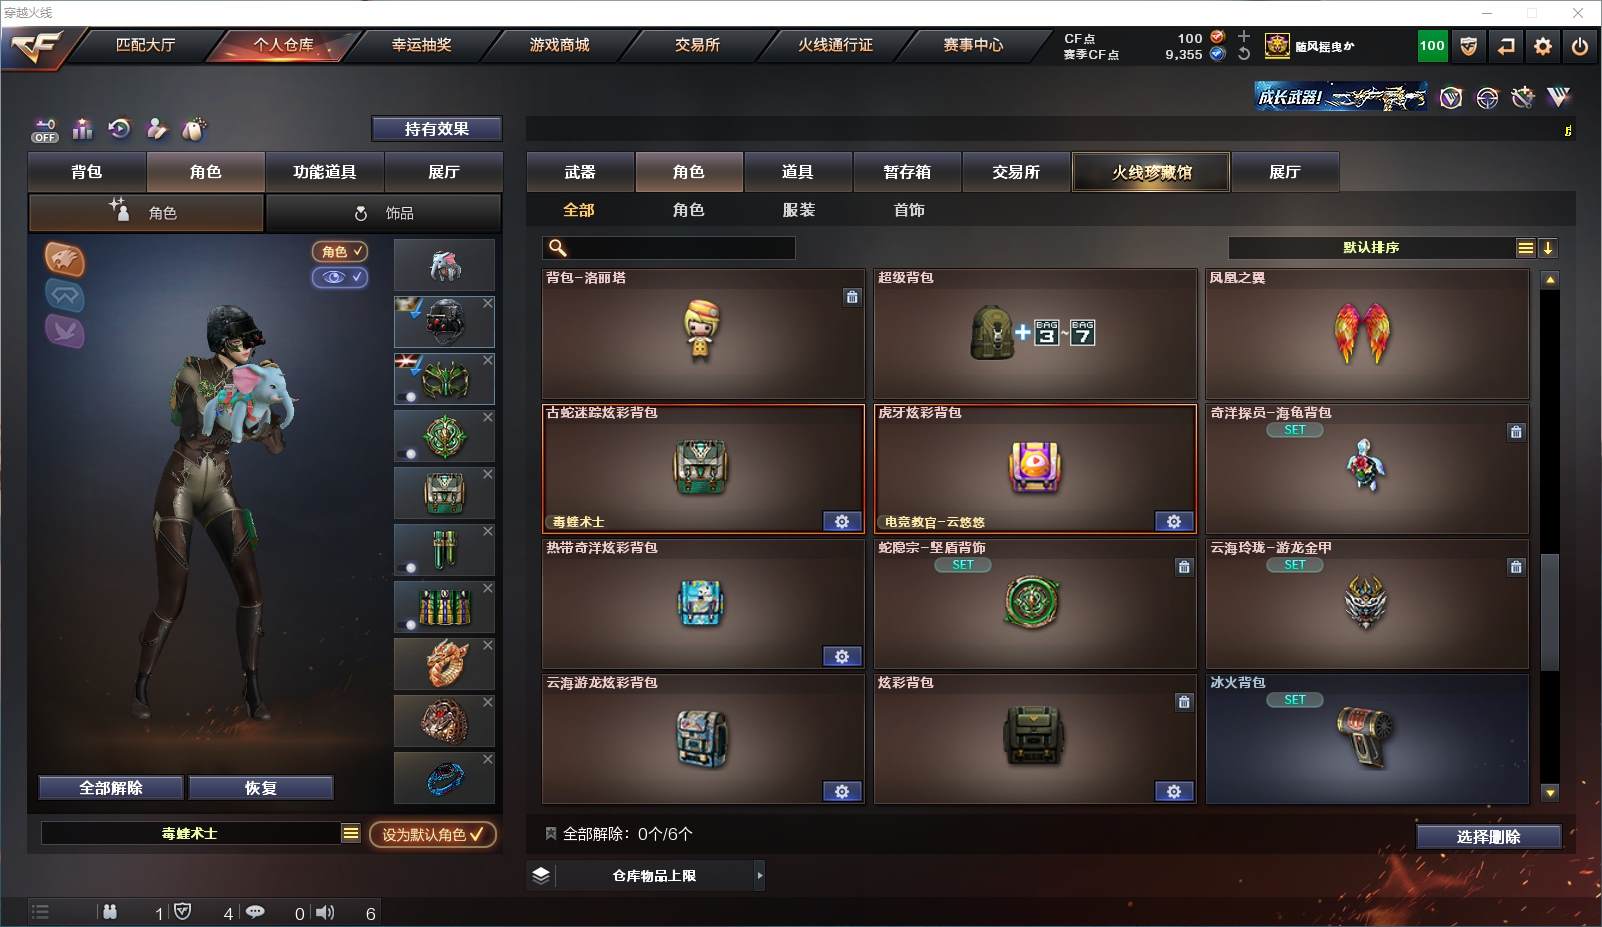Click the 选择删除 button

click(x=1488, y=837)
